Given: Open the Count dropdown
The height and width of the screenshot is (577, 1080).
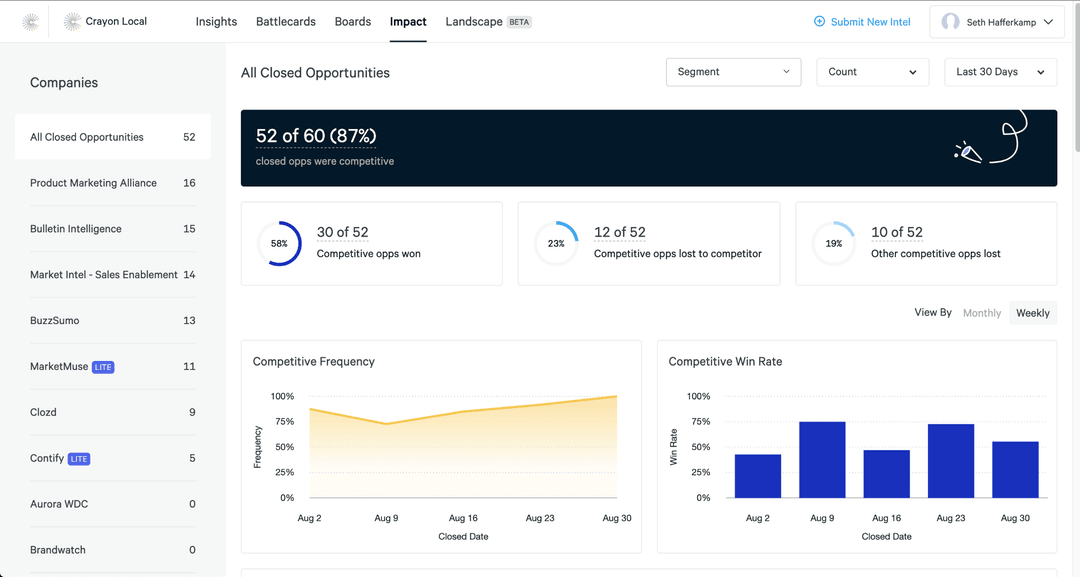Looking at the screenshot, I should point(872,72).
